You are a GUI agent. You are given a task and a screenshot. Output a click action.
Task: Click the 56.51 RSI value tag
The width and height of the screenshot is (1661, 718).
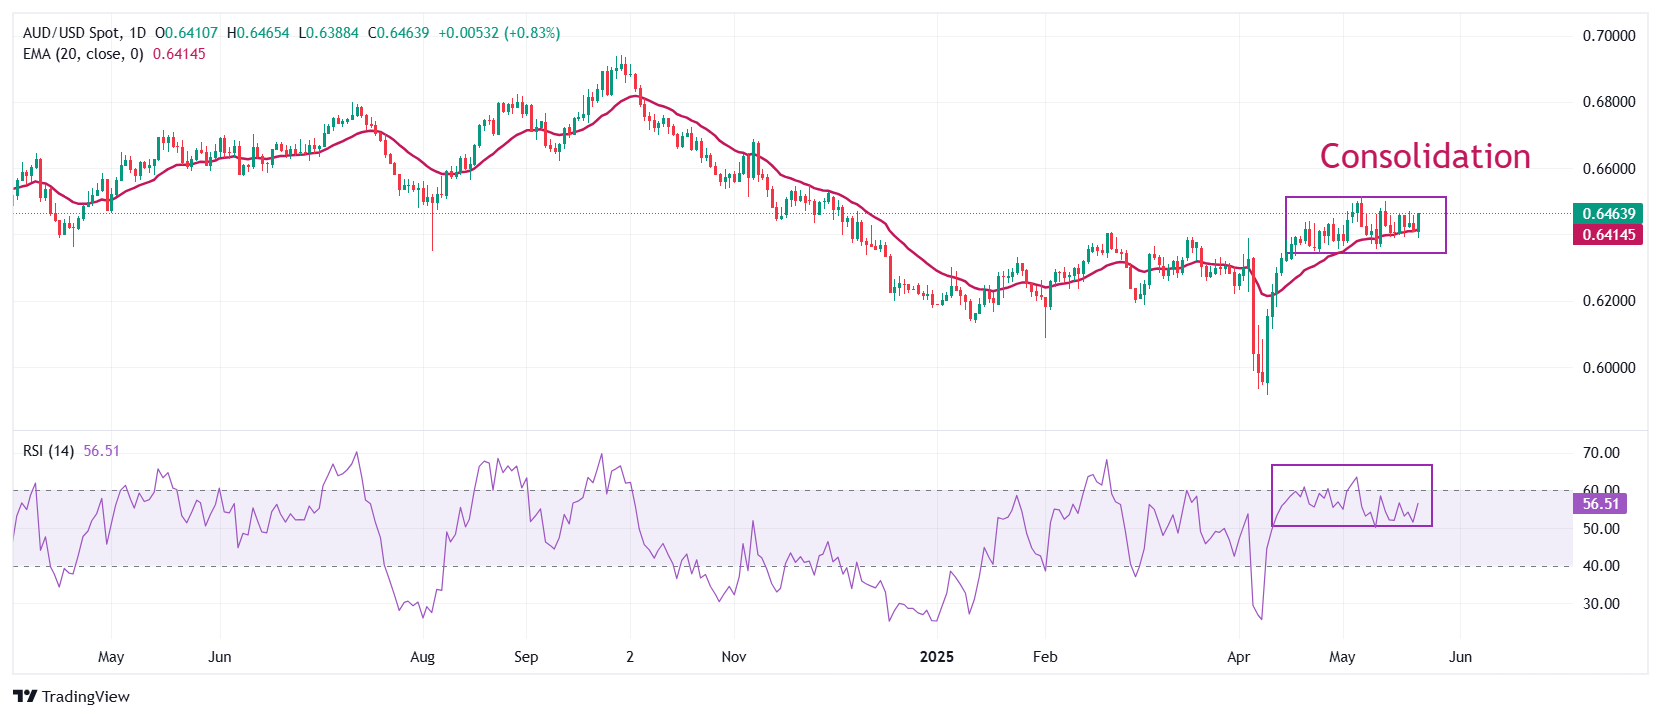[1600, 504]
